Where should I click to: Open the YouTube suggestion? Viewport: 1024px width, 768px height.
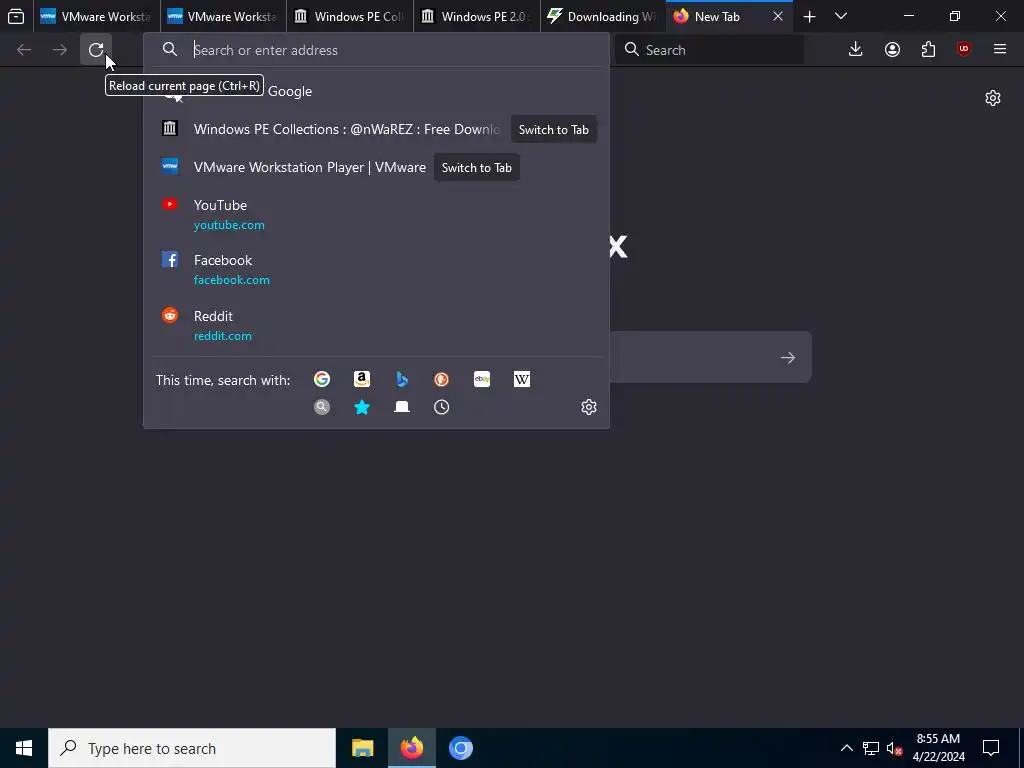tap(376, 214)
